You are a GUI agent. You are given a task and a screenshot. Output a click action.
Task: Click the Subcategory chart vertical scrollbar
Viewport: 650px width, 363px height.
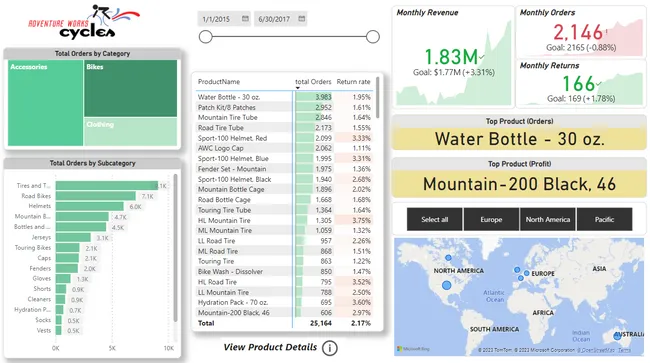175,248
